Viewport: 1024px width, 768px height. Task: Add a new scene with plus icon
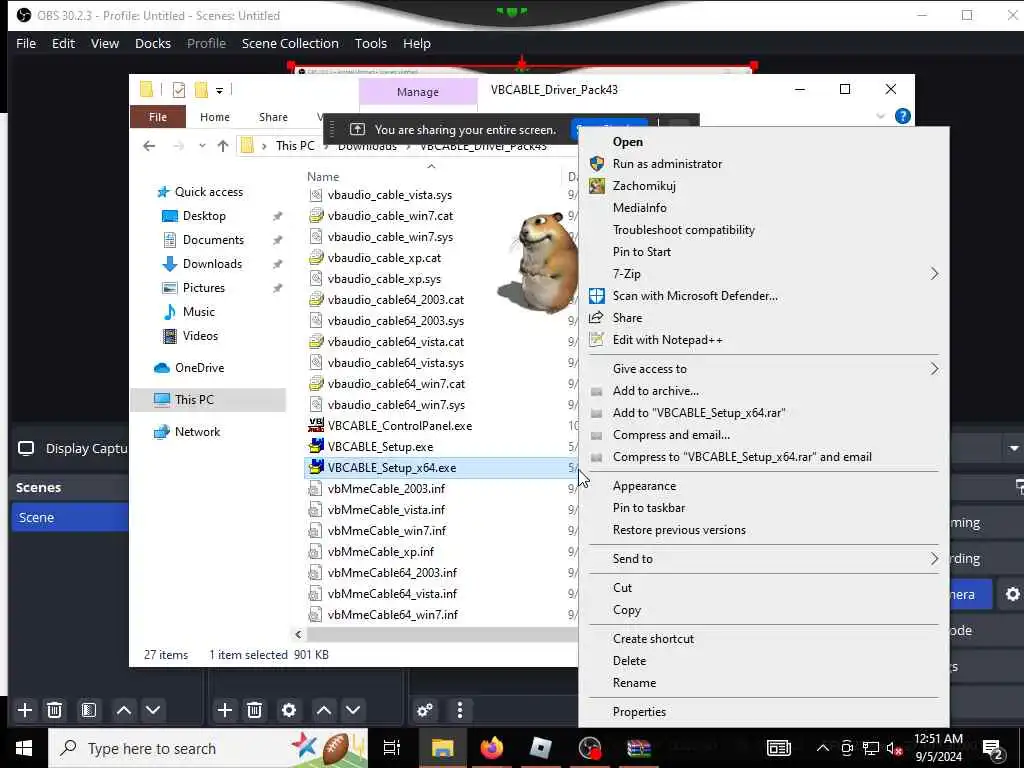(x=25, y=710)
